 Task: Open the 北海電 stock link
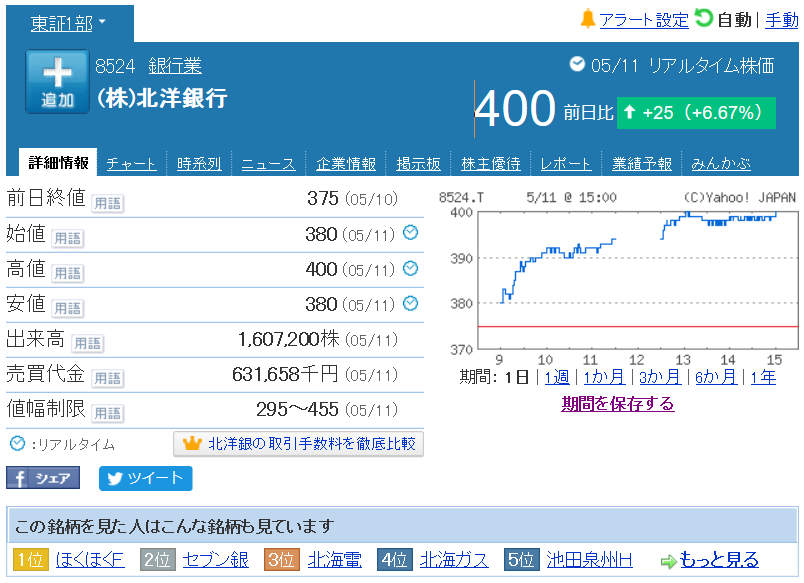pos(334,559)
